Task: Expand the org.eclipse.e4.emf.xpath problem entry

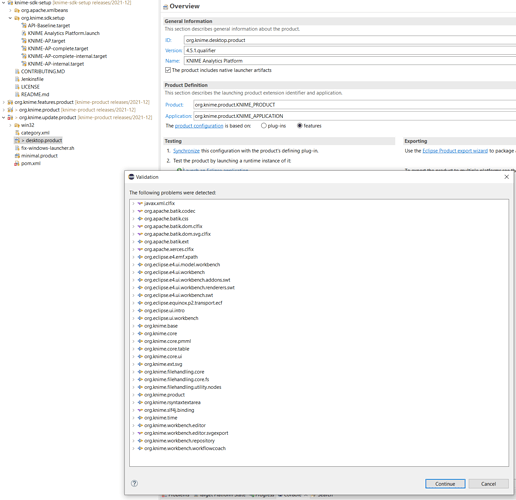Action: click(x=133, y=257)
